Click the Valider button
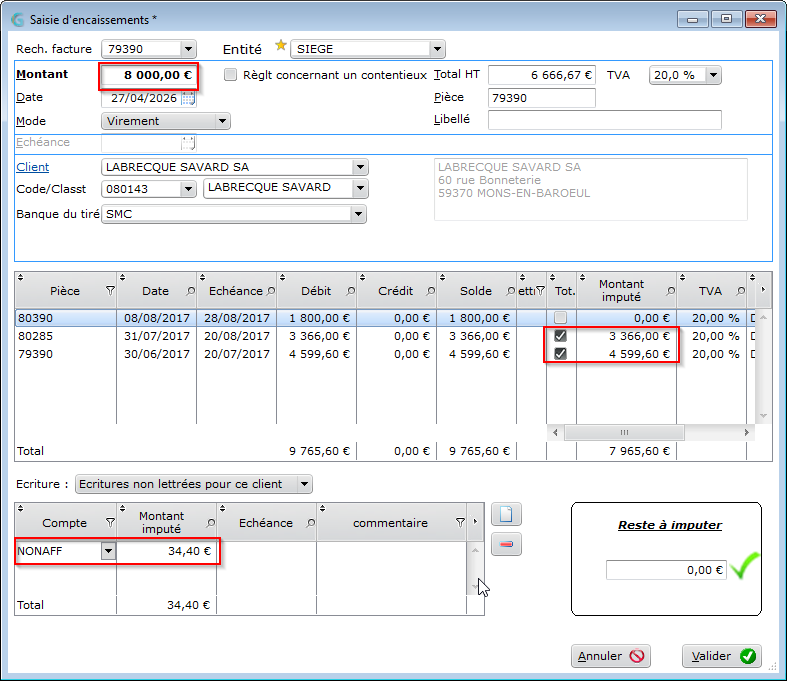Viewport: 787px width, 681px height. (x=722, y=656)
